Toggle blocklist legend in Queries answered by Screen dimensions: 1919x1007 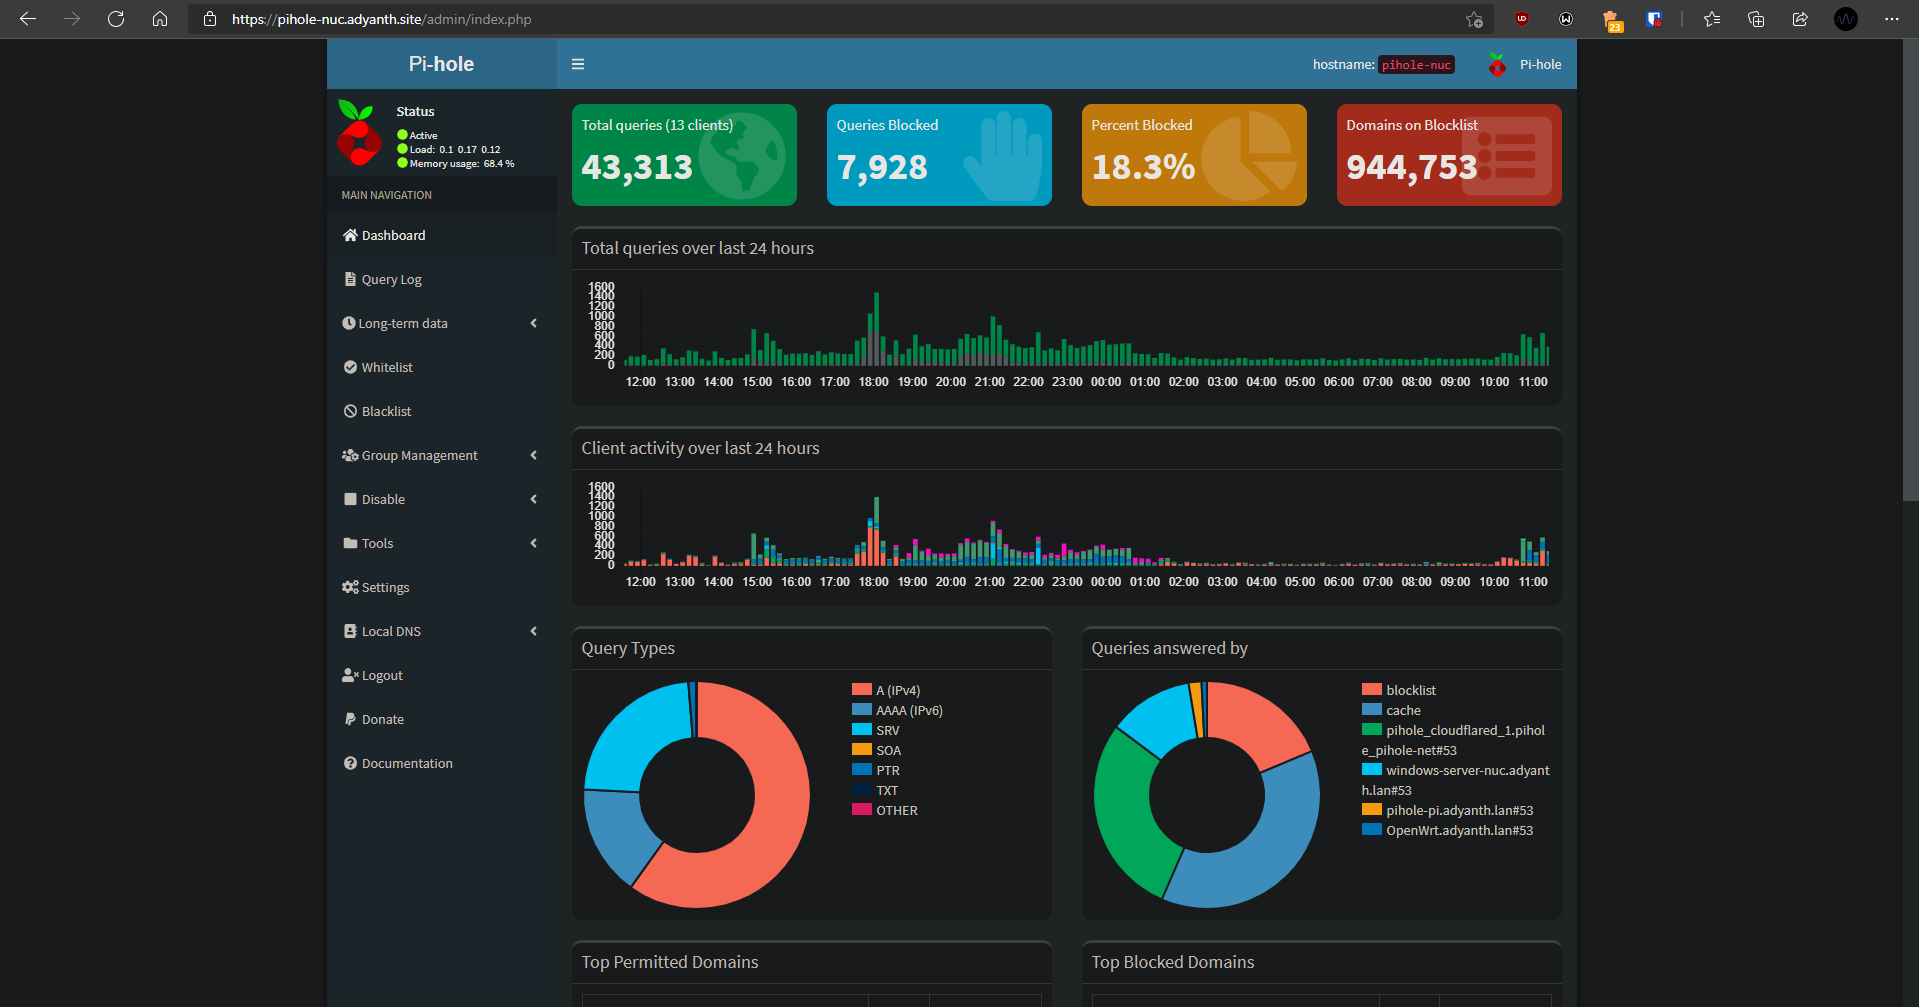1410,690
